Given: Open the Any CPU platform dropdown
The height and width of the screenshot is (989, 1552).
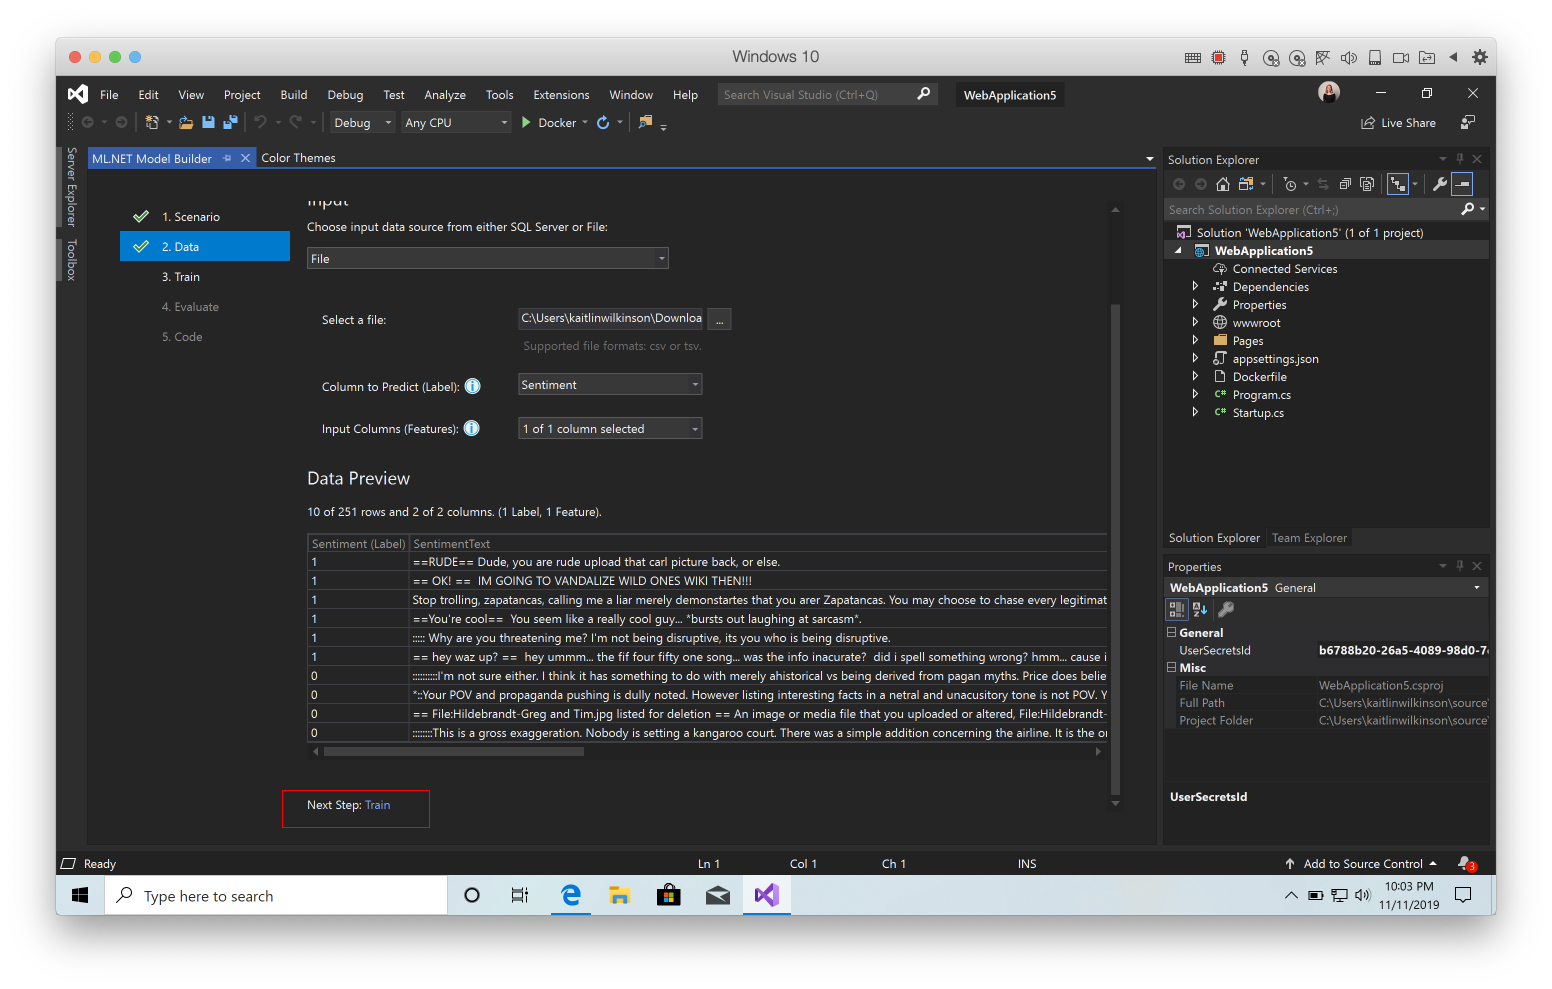Looking at the screenshot, I should coord(456,122).
